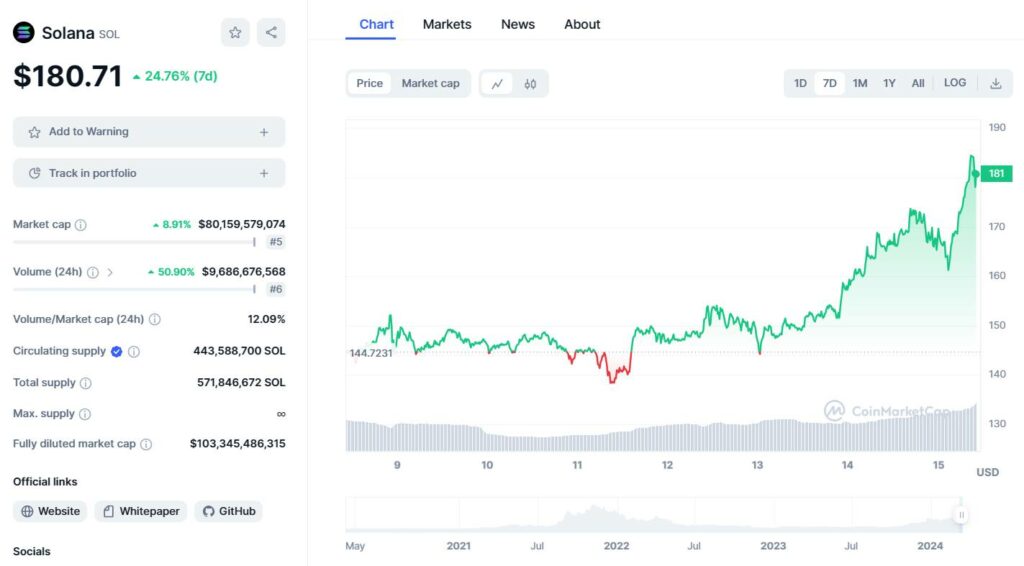Viewport: 1024px width, 566px height.
Task: Click the 24.76% (7d) change indicator
Action: coord(175,76)
